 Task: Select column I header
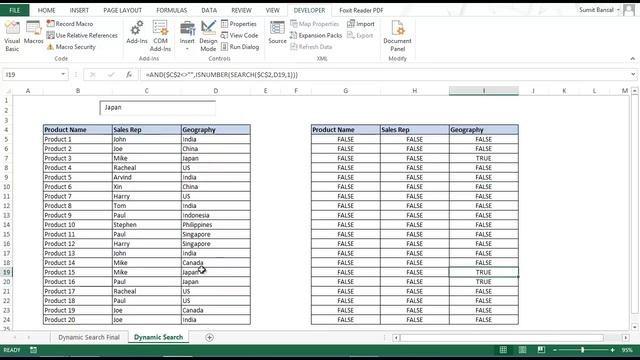(x=484, y=91)
